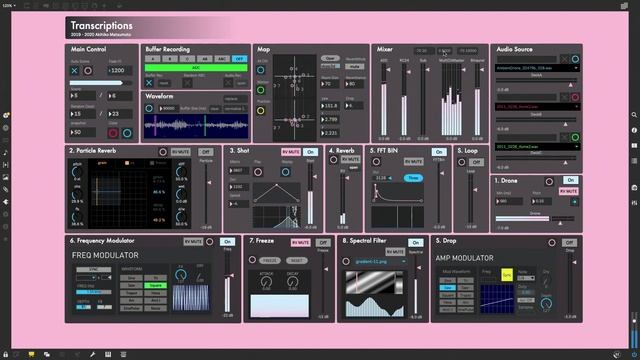Viewport: 640px width, 360px height.
Task: Click the circle button in Drone header
Action: pos(549,181)
